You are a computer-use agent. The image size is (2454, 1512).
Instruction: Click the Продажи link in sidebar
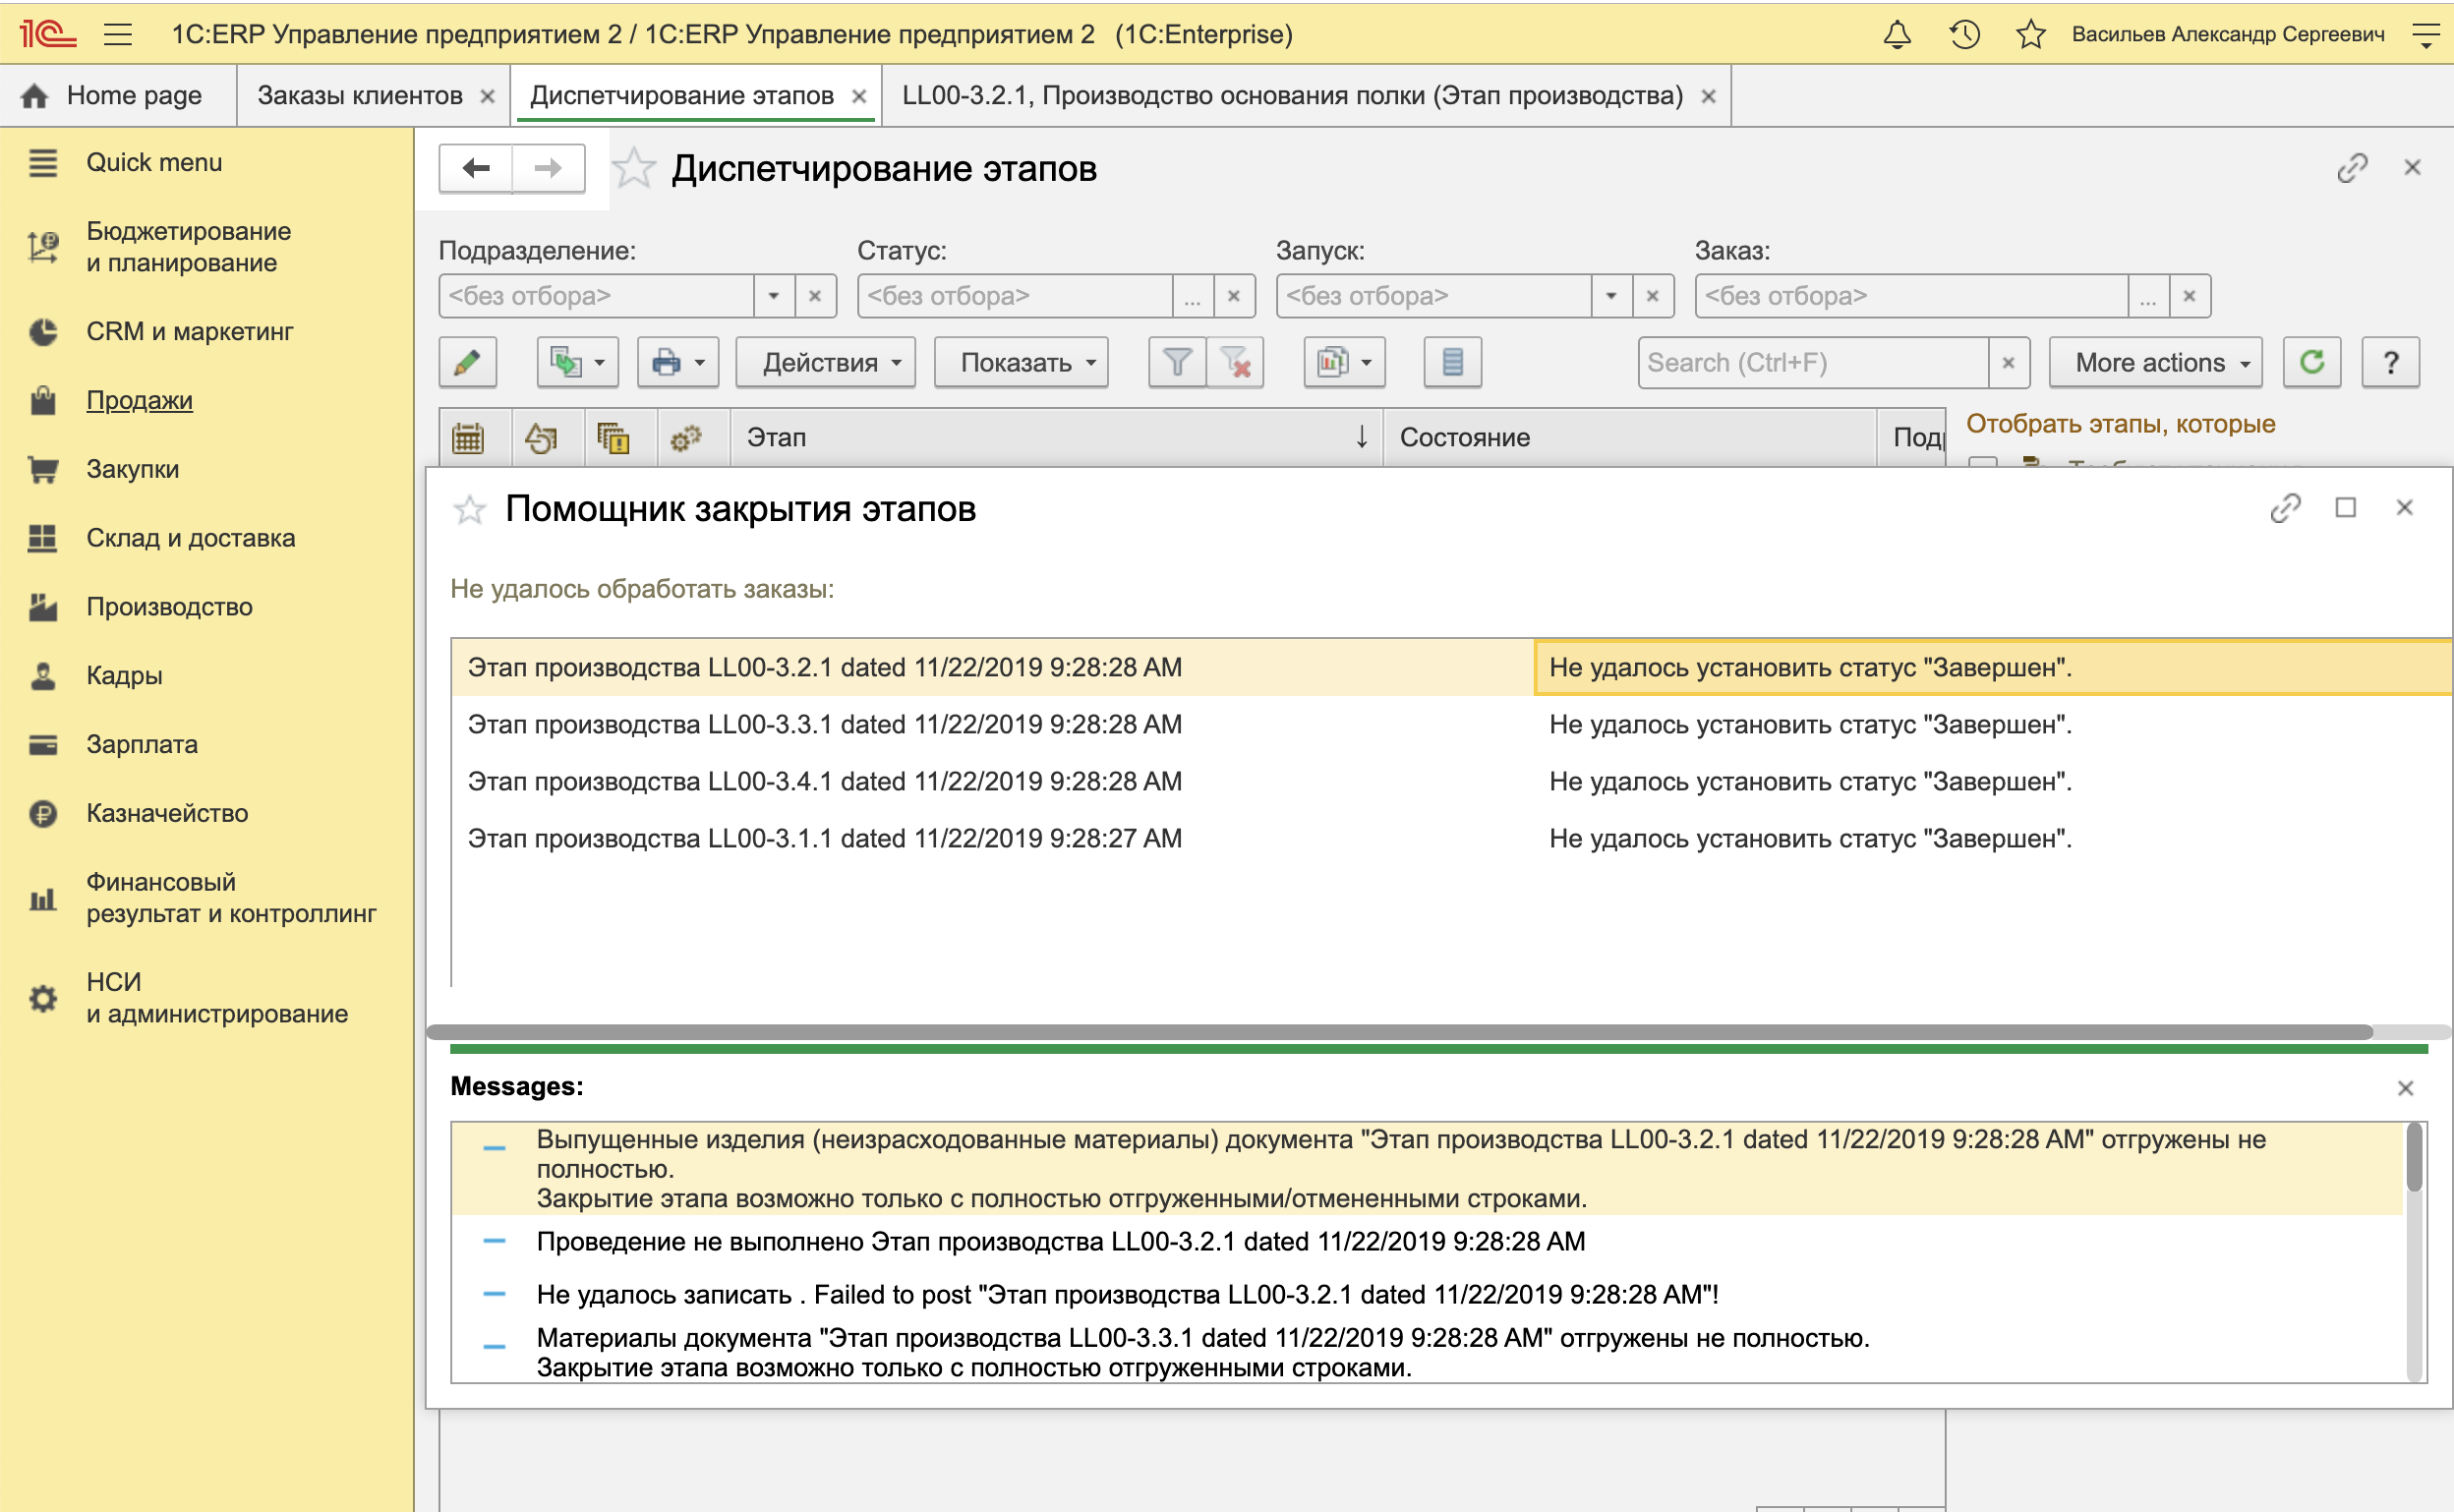click(139, 400)
